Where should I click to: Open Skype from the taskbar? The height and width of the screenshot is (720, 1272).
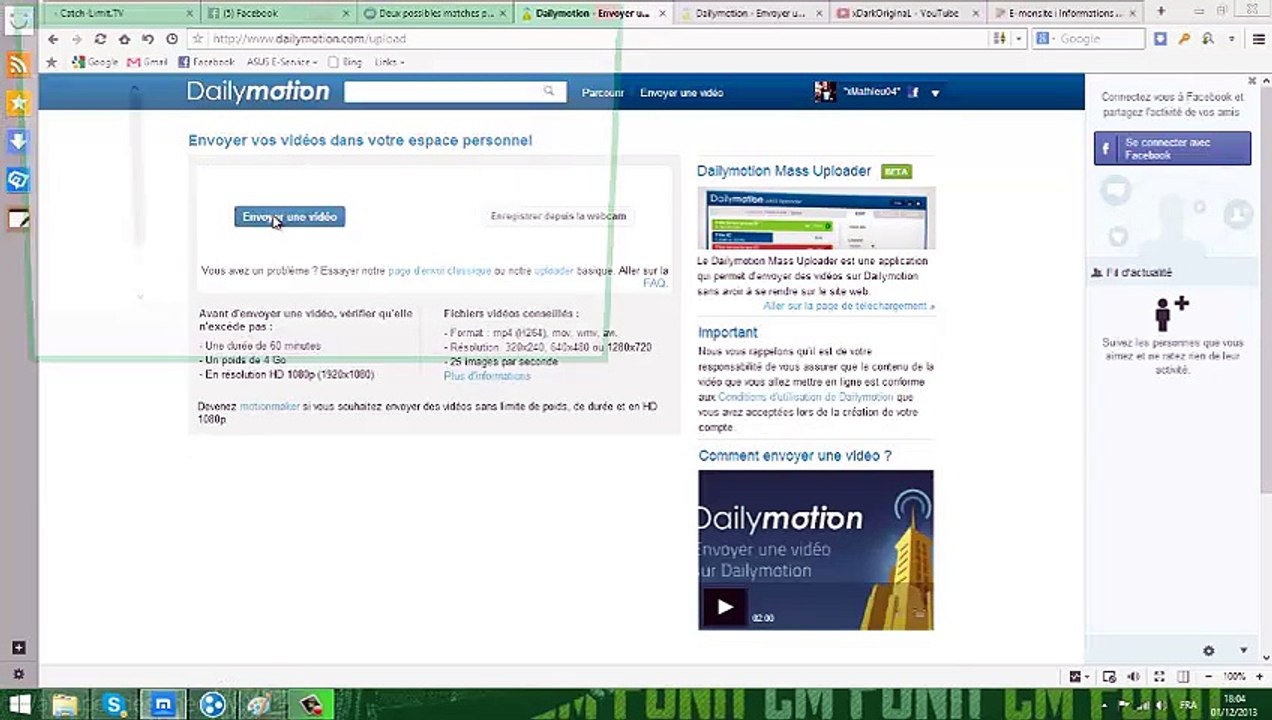pos(114,705)
